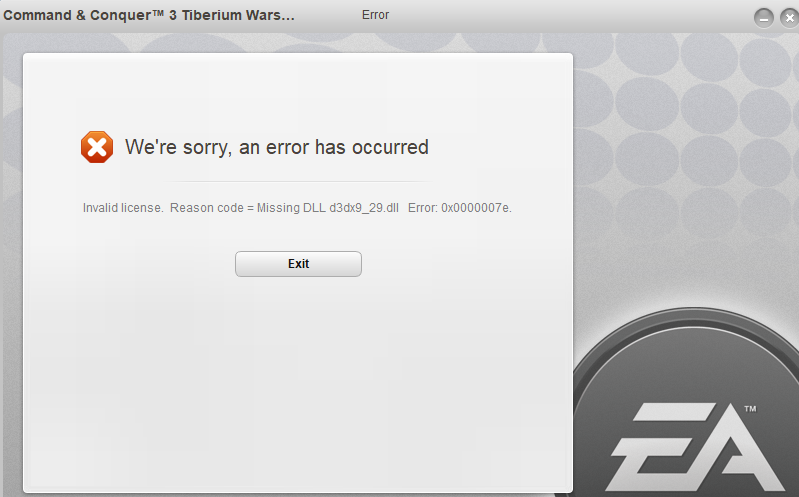Click the divider line under the heading
The width and height of the screenshot is (799, 497).
pyautogui.click(x=298, y=181)
